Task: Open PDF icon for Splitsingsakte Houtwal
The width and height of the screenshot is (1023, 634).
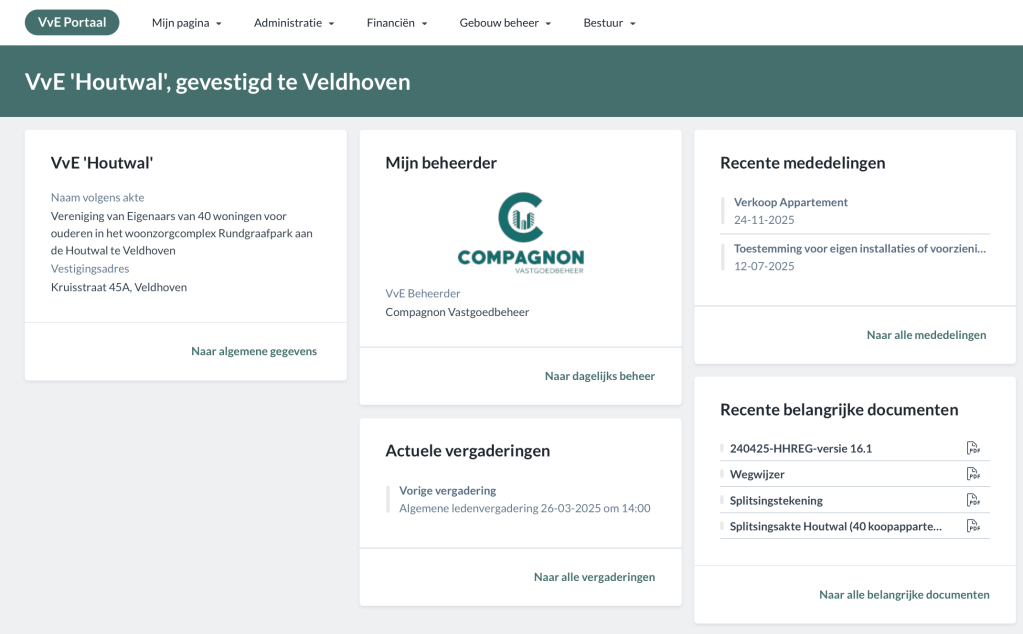Action: [x=972, y=526]
